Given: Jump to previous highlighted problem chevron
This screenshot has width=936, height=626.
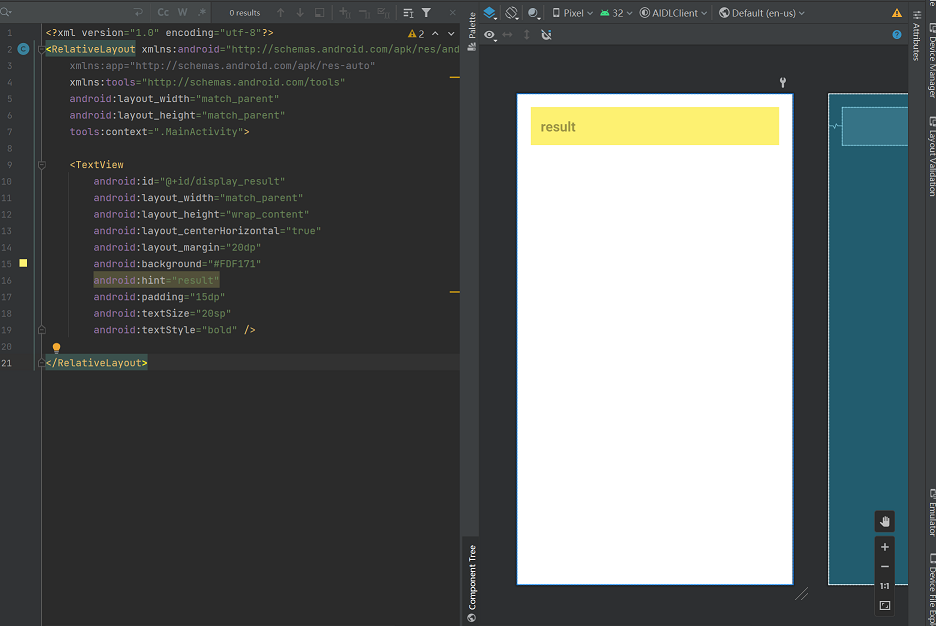Looking at the screenshot, I should pos(435,34).
